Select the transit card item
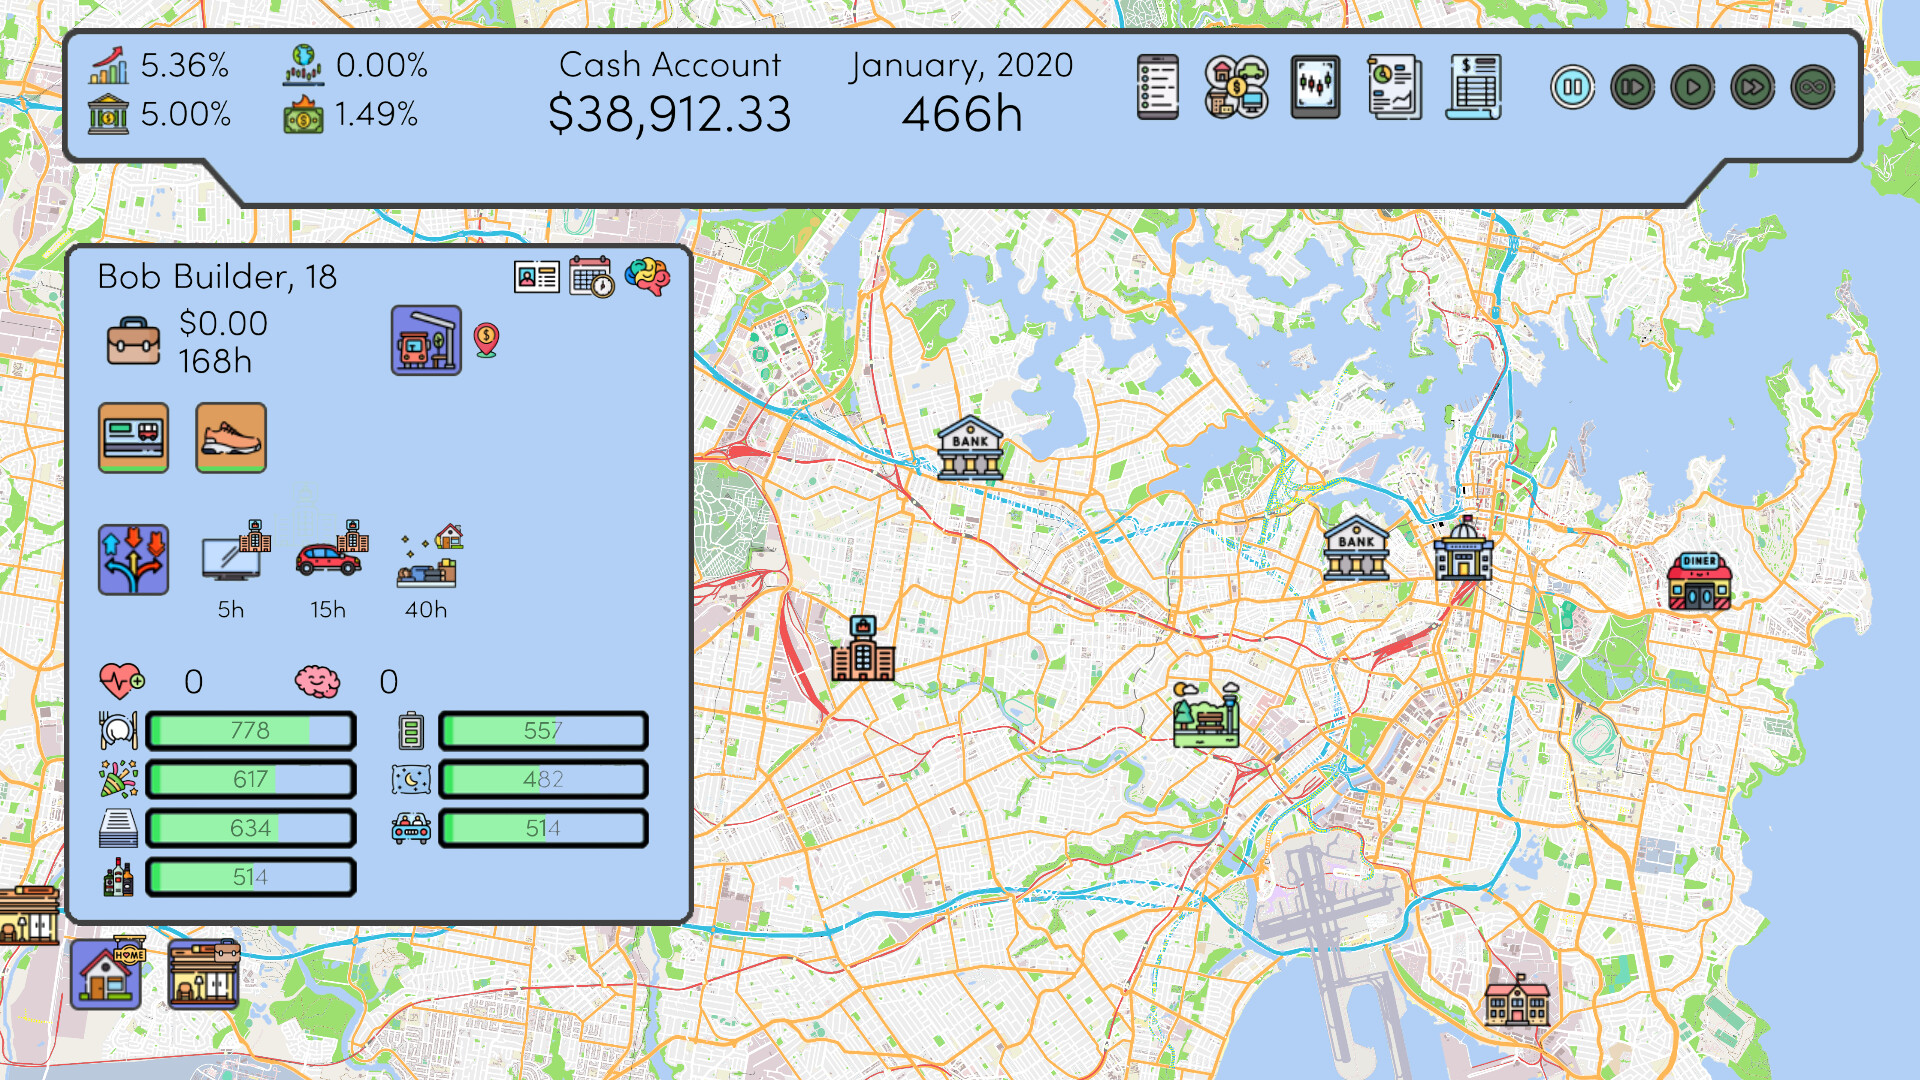 [x=133, y=438]
